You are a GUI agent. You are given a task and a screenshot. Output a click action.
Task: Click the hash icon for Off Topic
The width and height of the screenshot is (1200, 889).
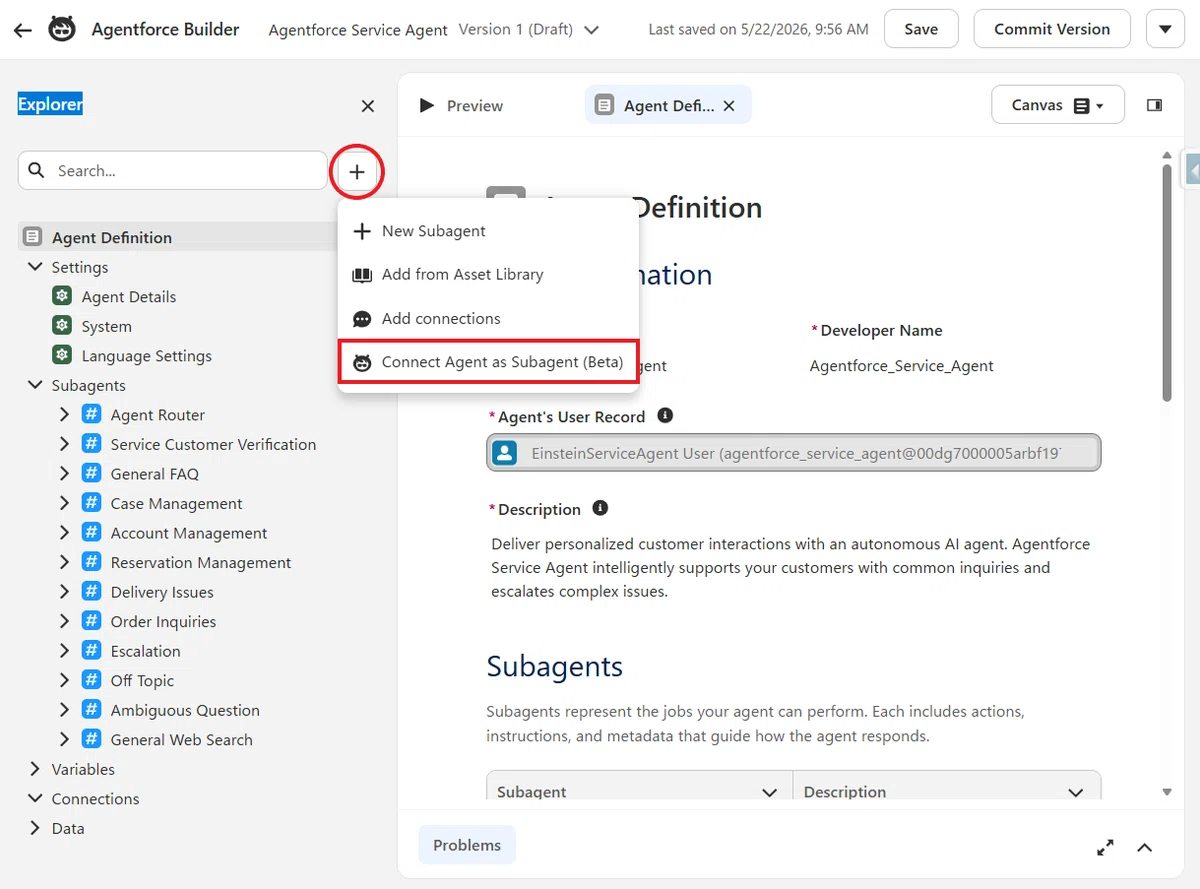(91, 680)
